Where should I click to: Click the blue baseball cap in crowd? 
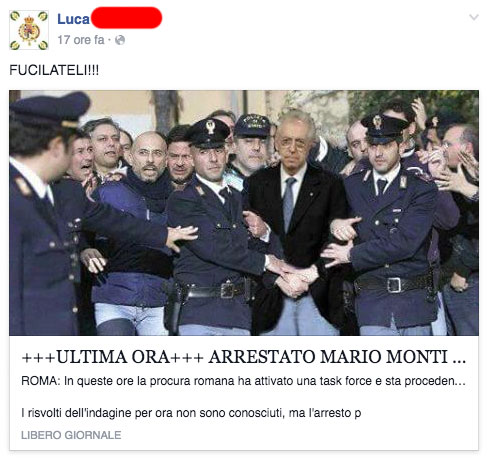pos(252,126)
